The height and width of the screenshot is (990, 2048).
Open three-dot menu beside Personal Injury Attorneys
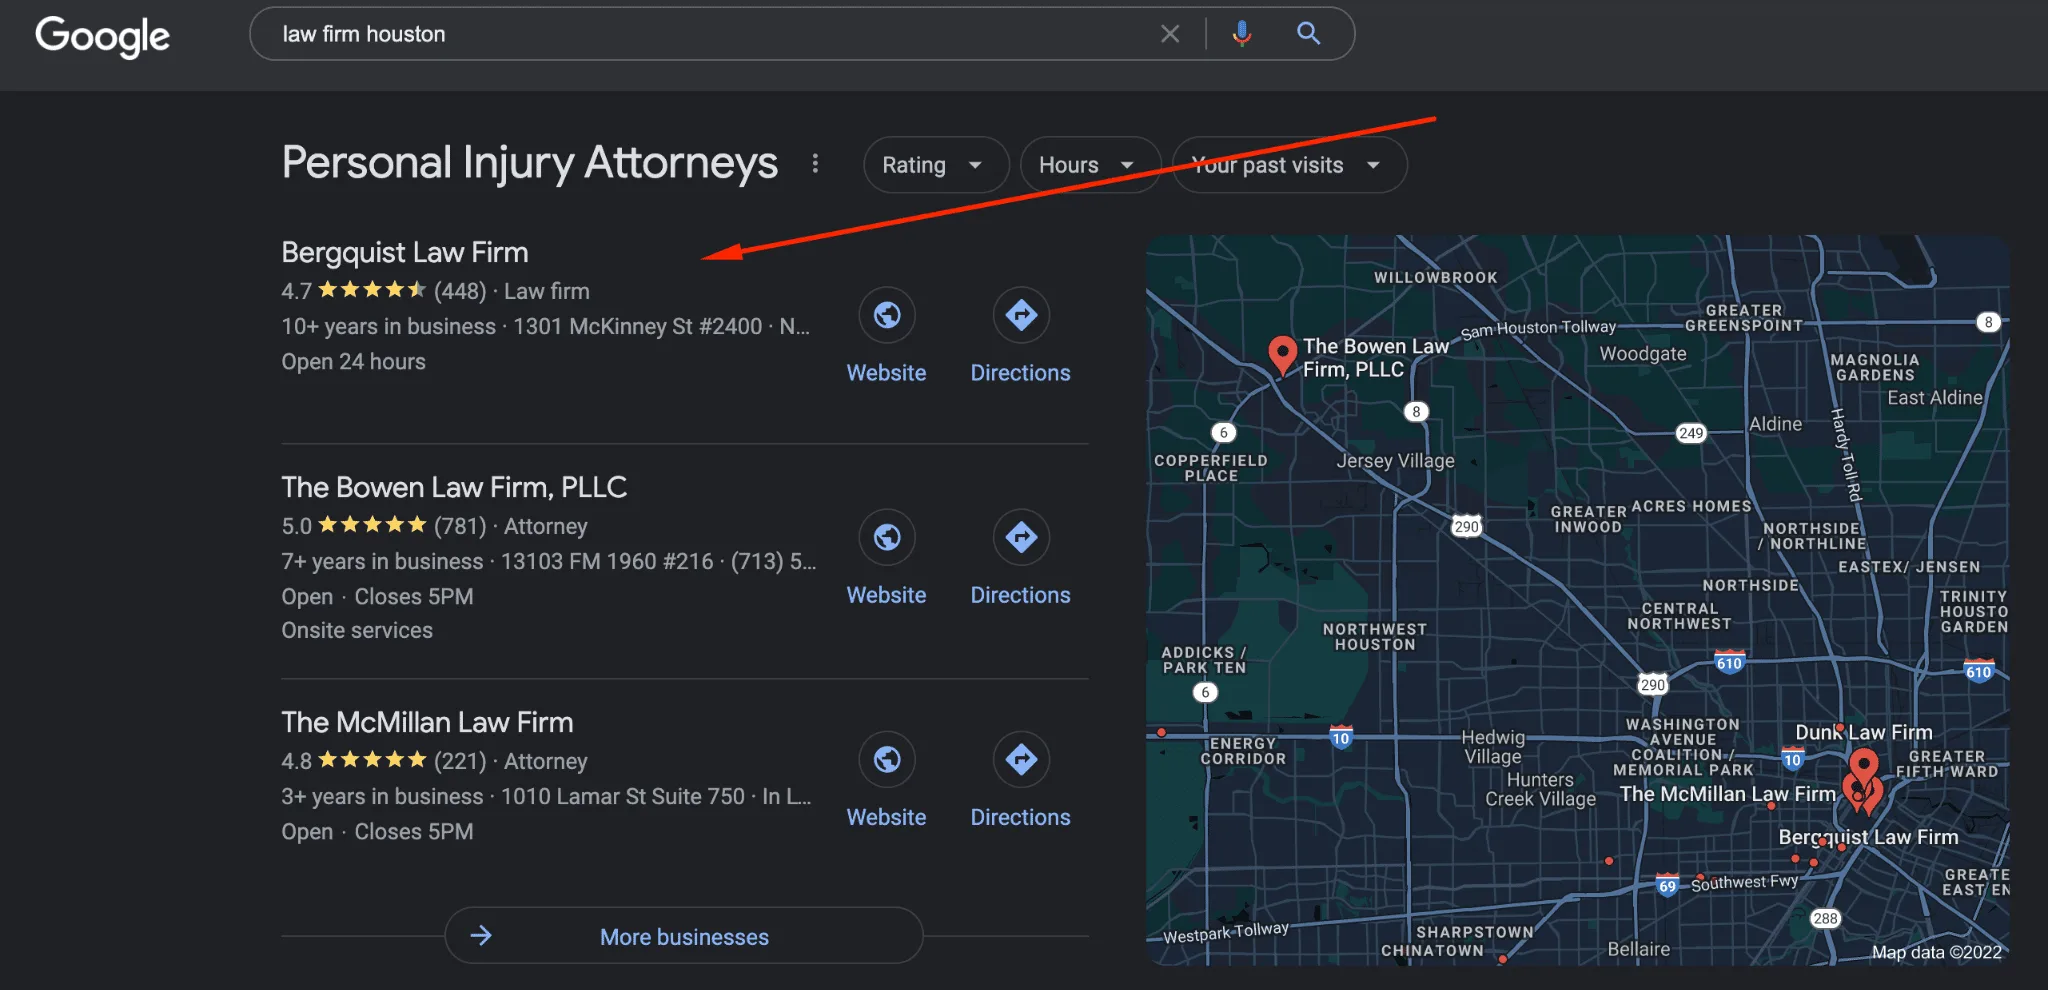coord(816,163)
